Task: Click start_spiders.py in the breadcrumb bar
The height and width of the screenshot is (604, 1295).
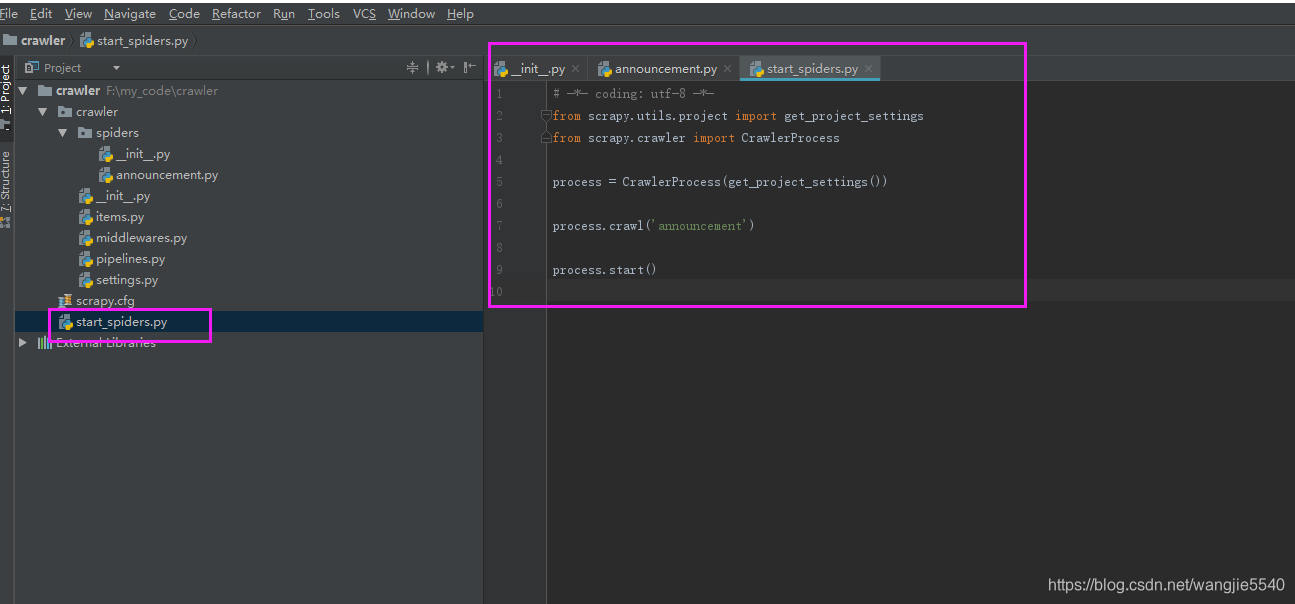Action: tap(141, 41)
